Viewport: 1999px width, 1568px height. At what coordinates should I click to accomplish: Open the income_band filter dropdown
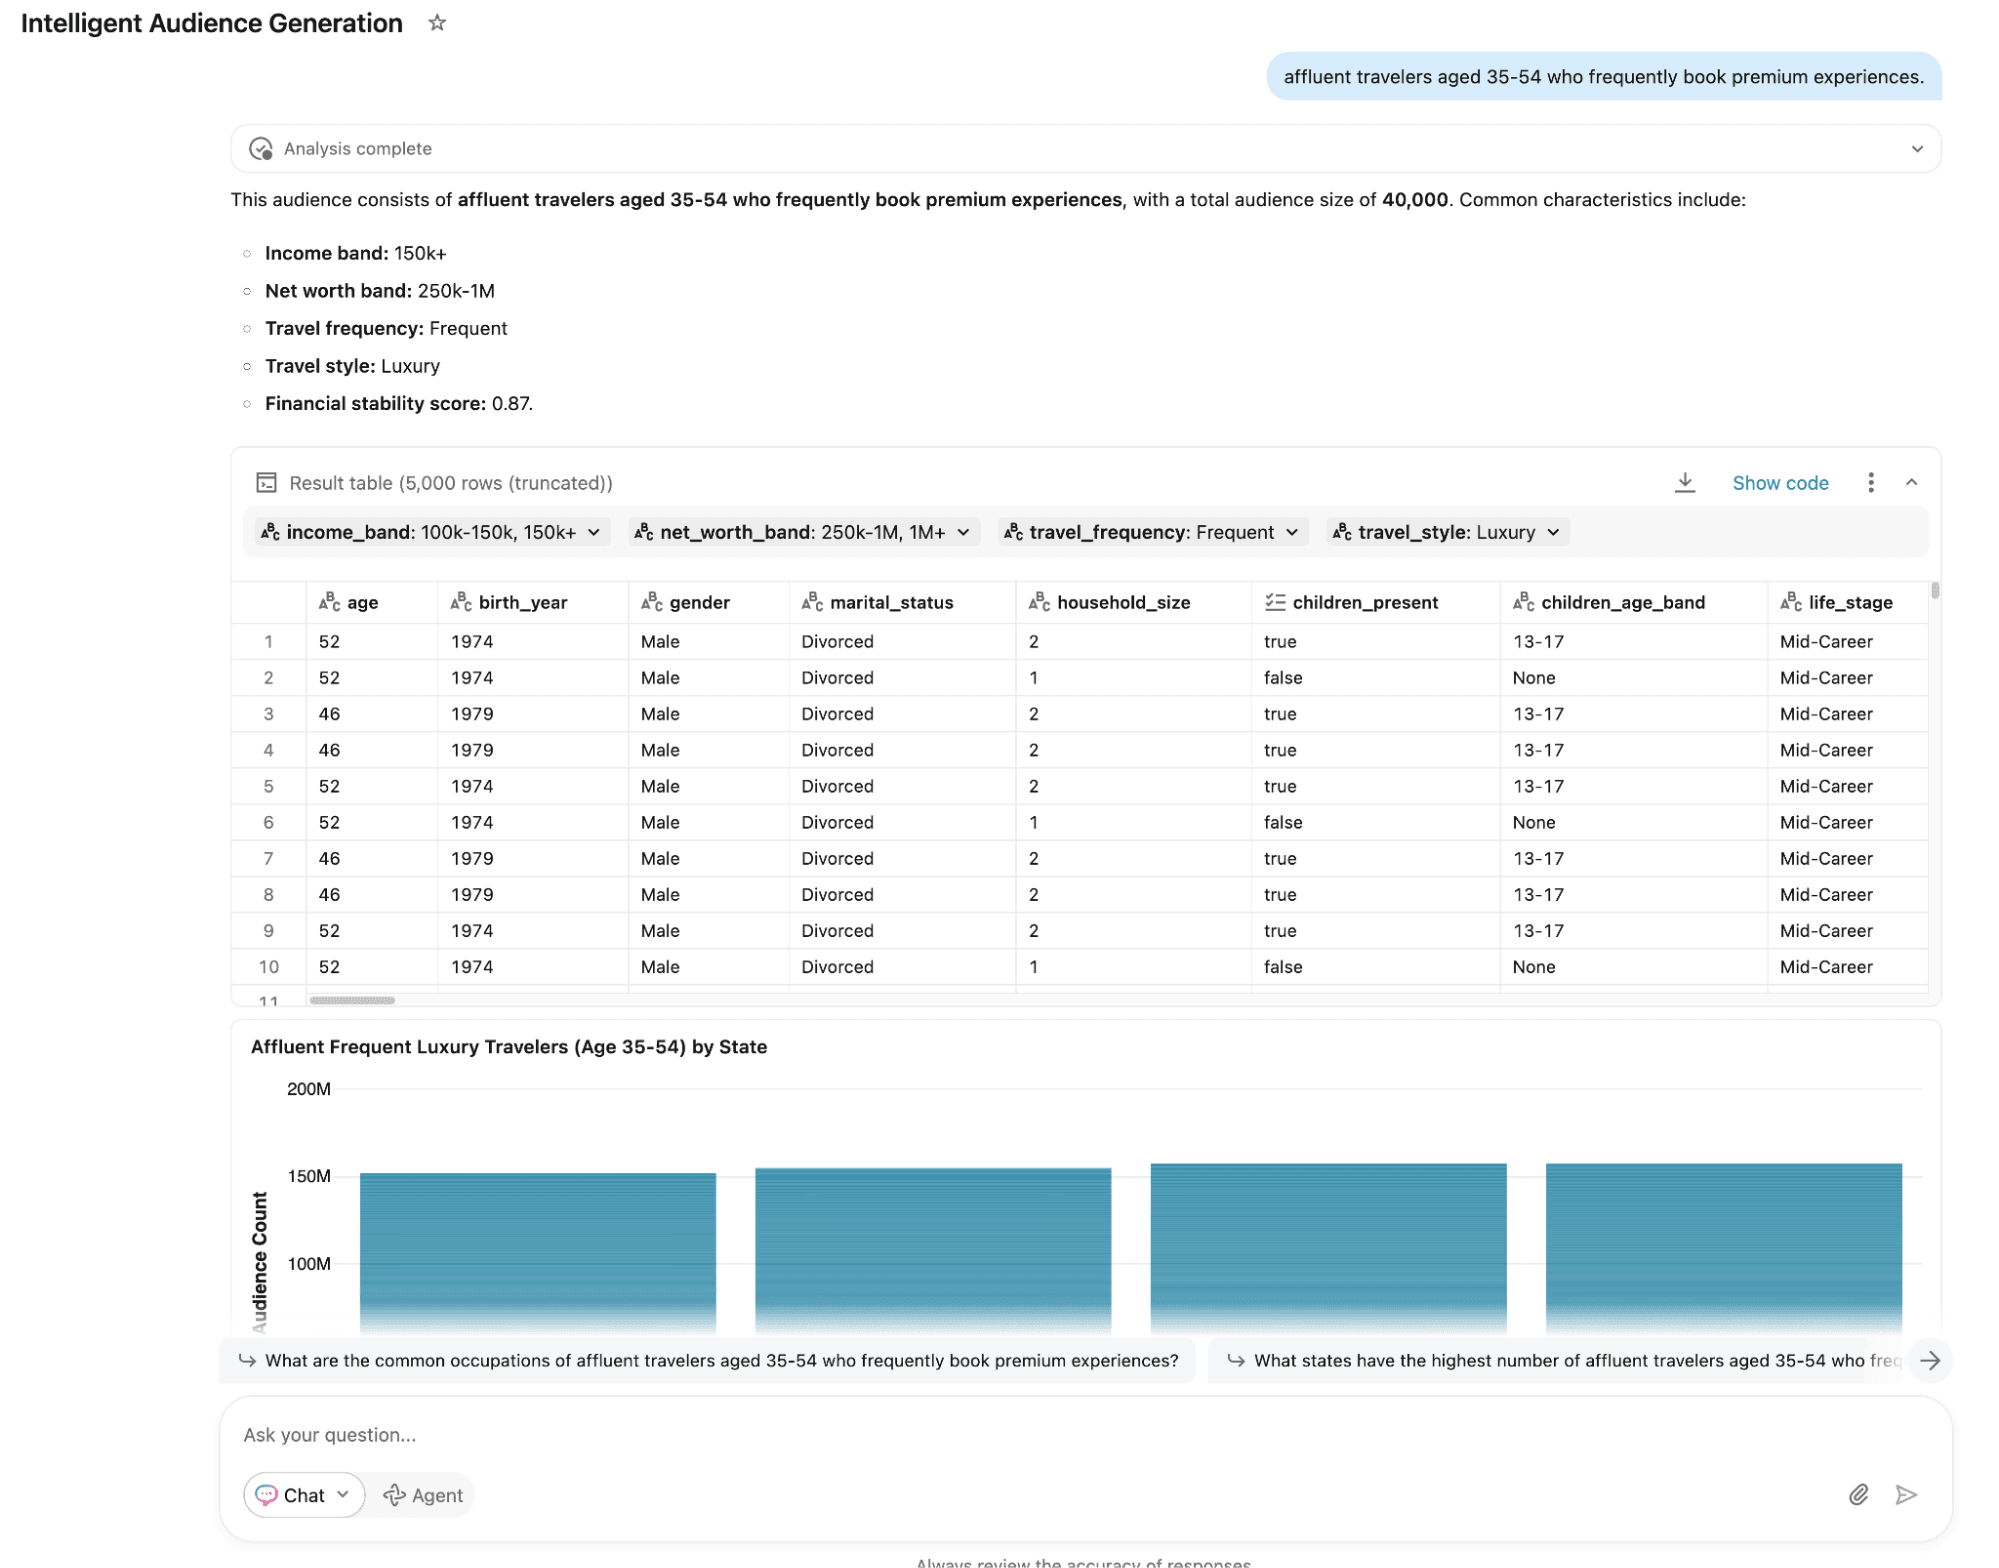coord(431,532)
